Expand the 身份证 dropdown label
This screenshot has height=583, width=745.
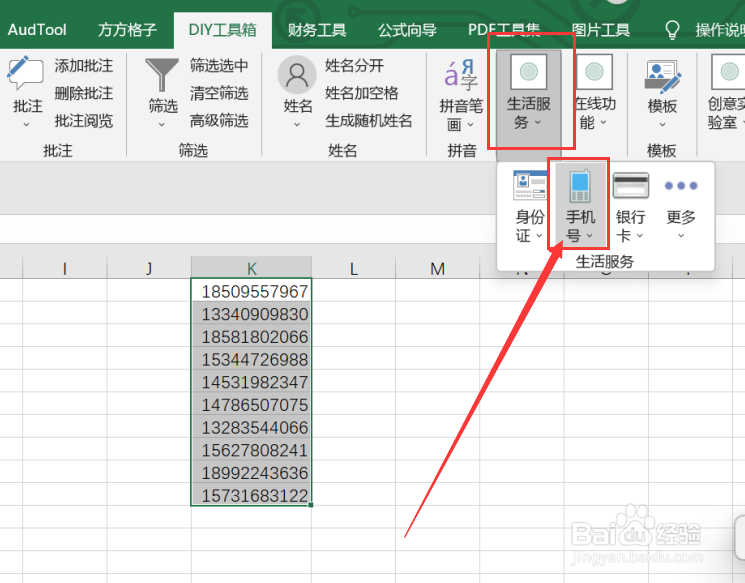click(530, 226)
